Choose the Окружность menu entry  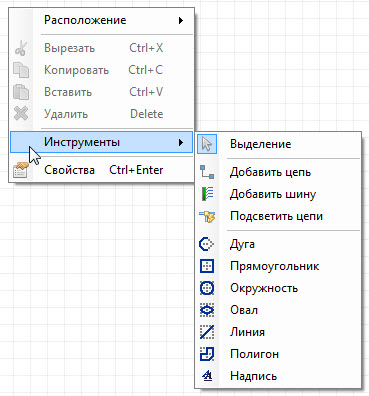pos(279,288)
